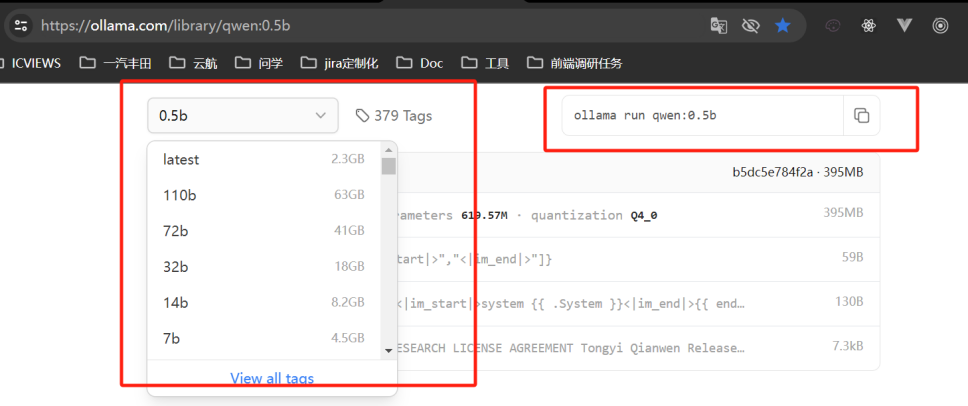Open the React DevTools extension icon
Viewport: 968px width, 406px height.
(x=869, y=25)
